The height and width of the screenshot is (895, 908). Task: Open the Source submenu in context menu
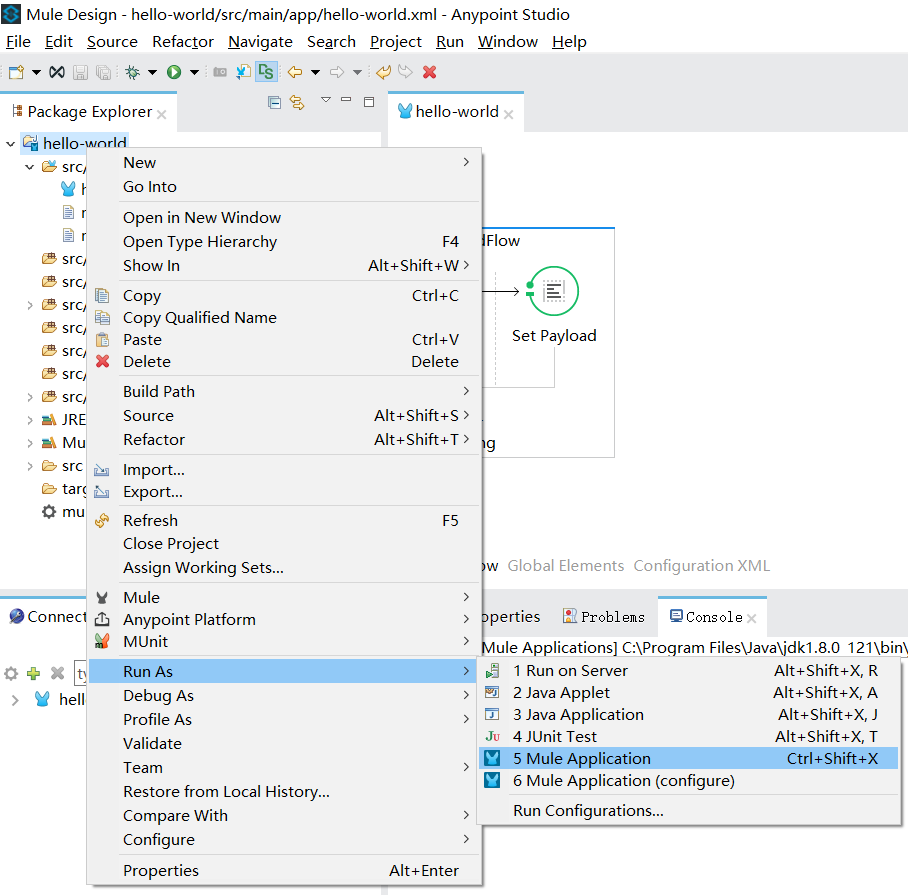tap(285, 415)
